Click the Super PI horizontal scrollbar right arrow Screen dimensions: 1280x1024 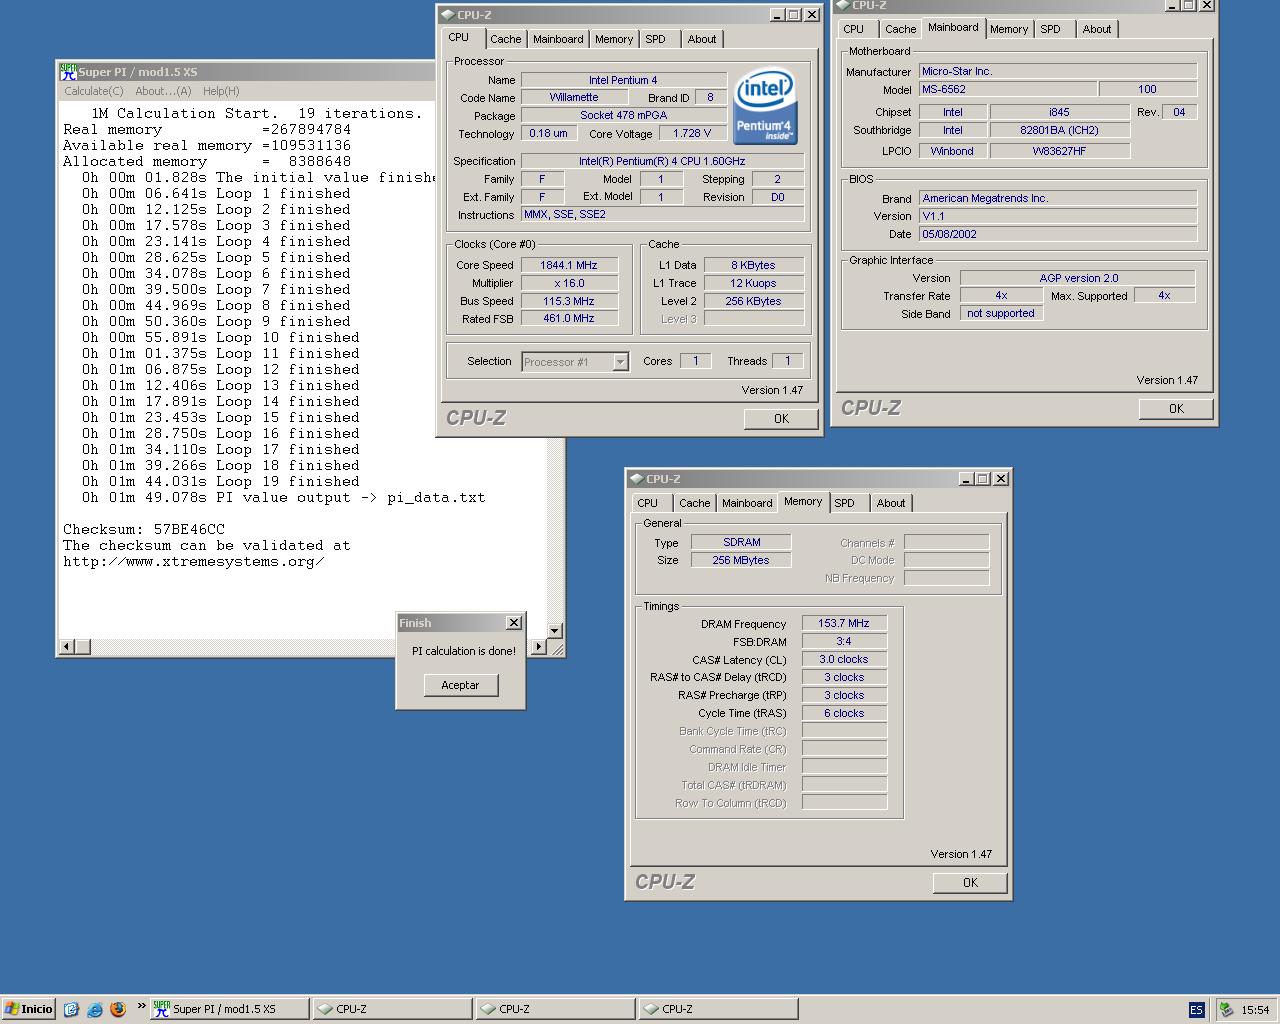click(539, 647)
